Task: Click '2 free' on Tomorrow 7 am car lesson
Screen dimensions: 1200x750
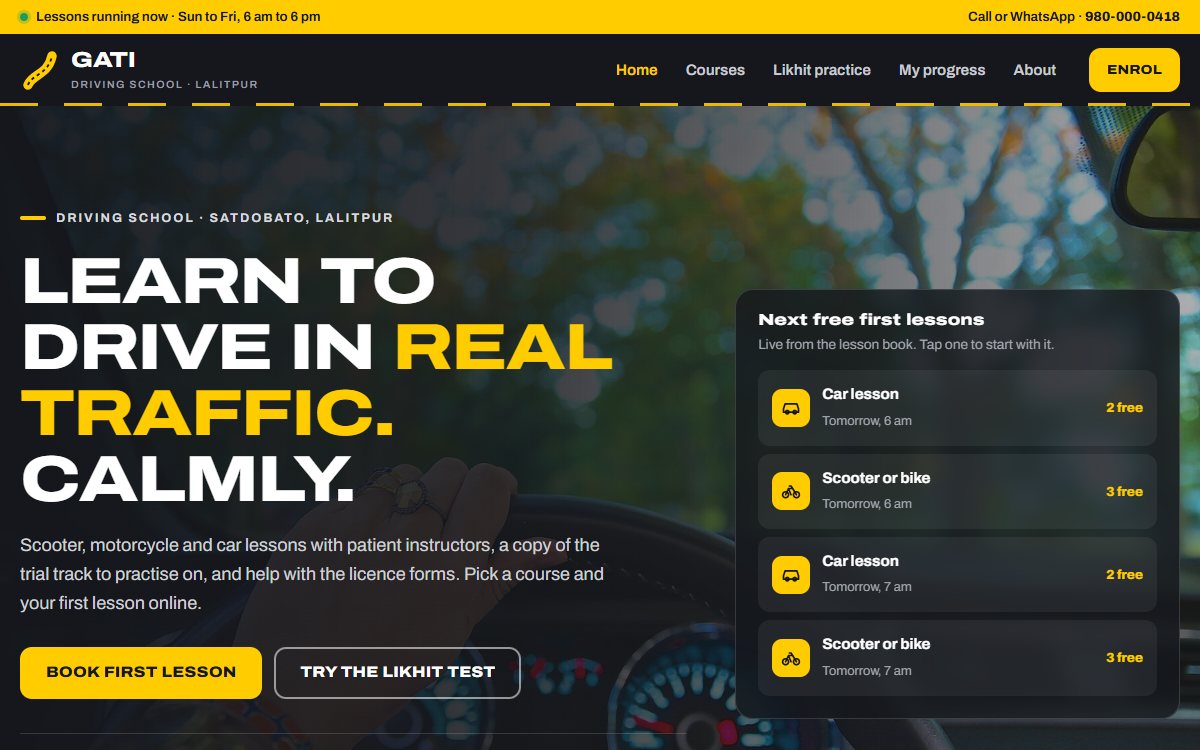Action: point(1124,575)
